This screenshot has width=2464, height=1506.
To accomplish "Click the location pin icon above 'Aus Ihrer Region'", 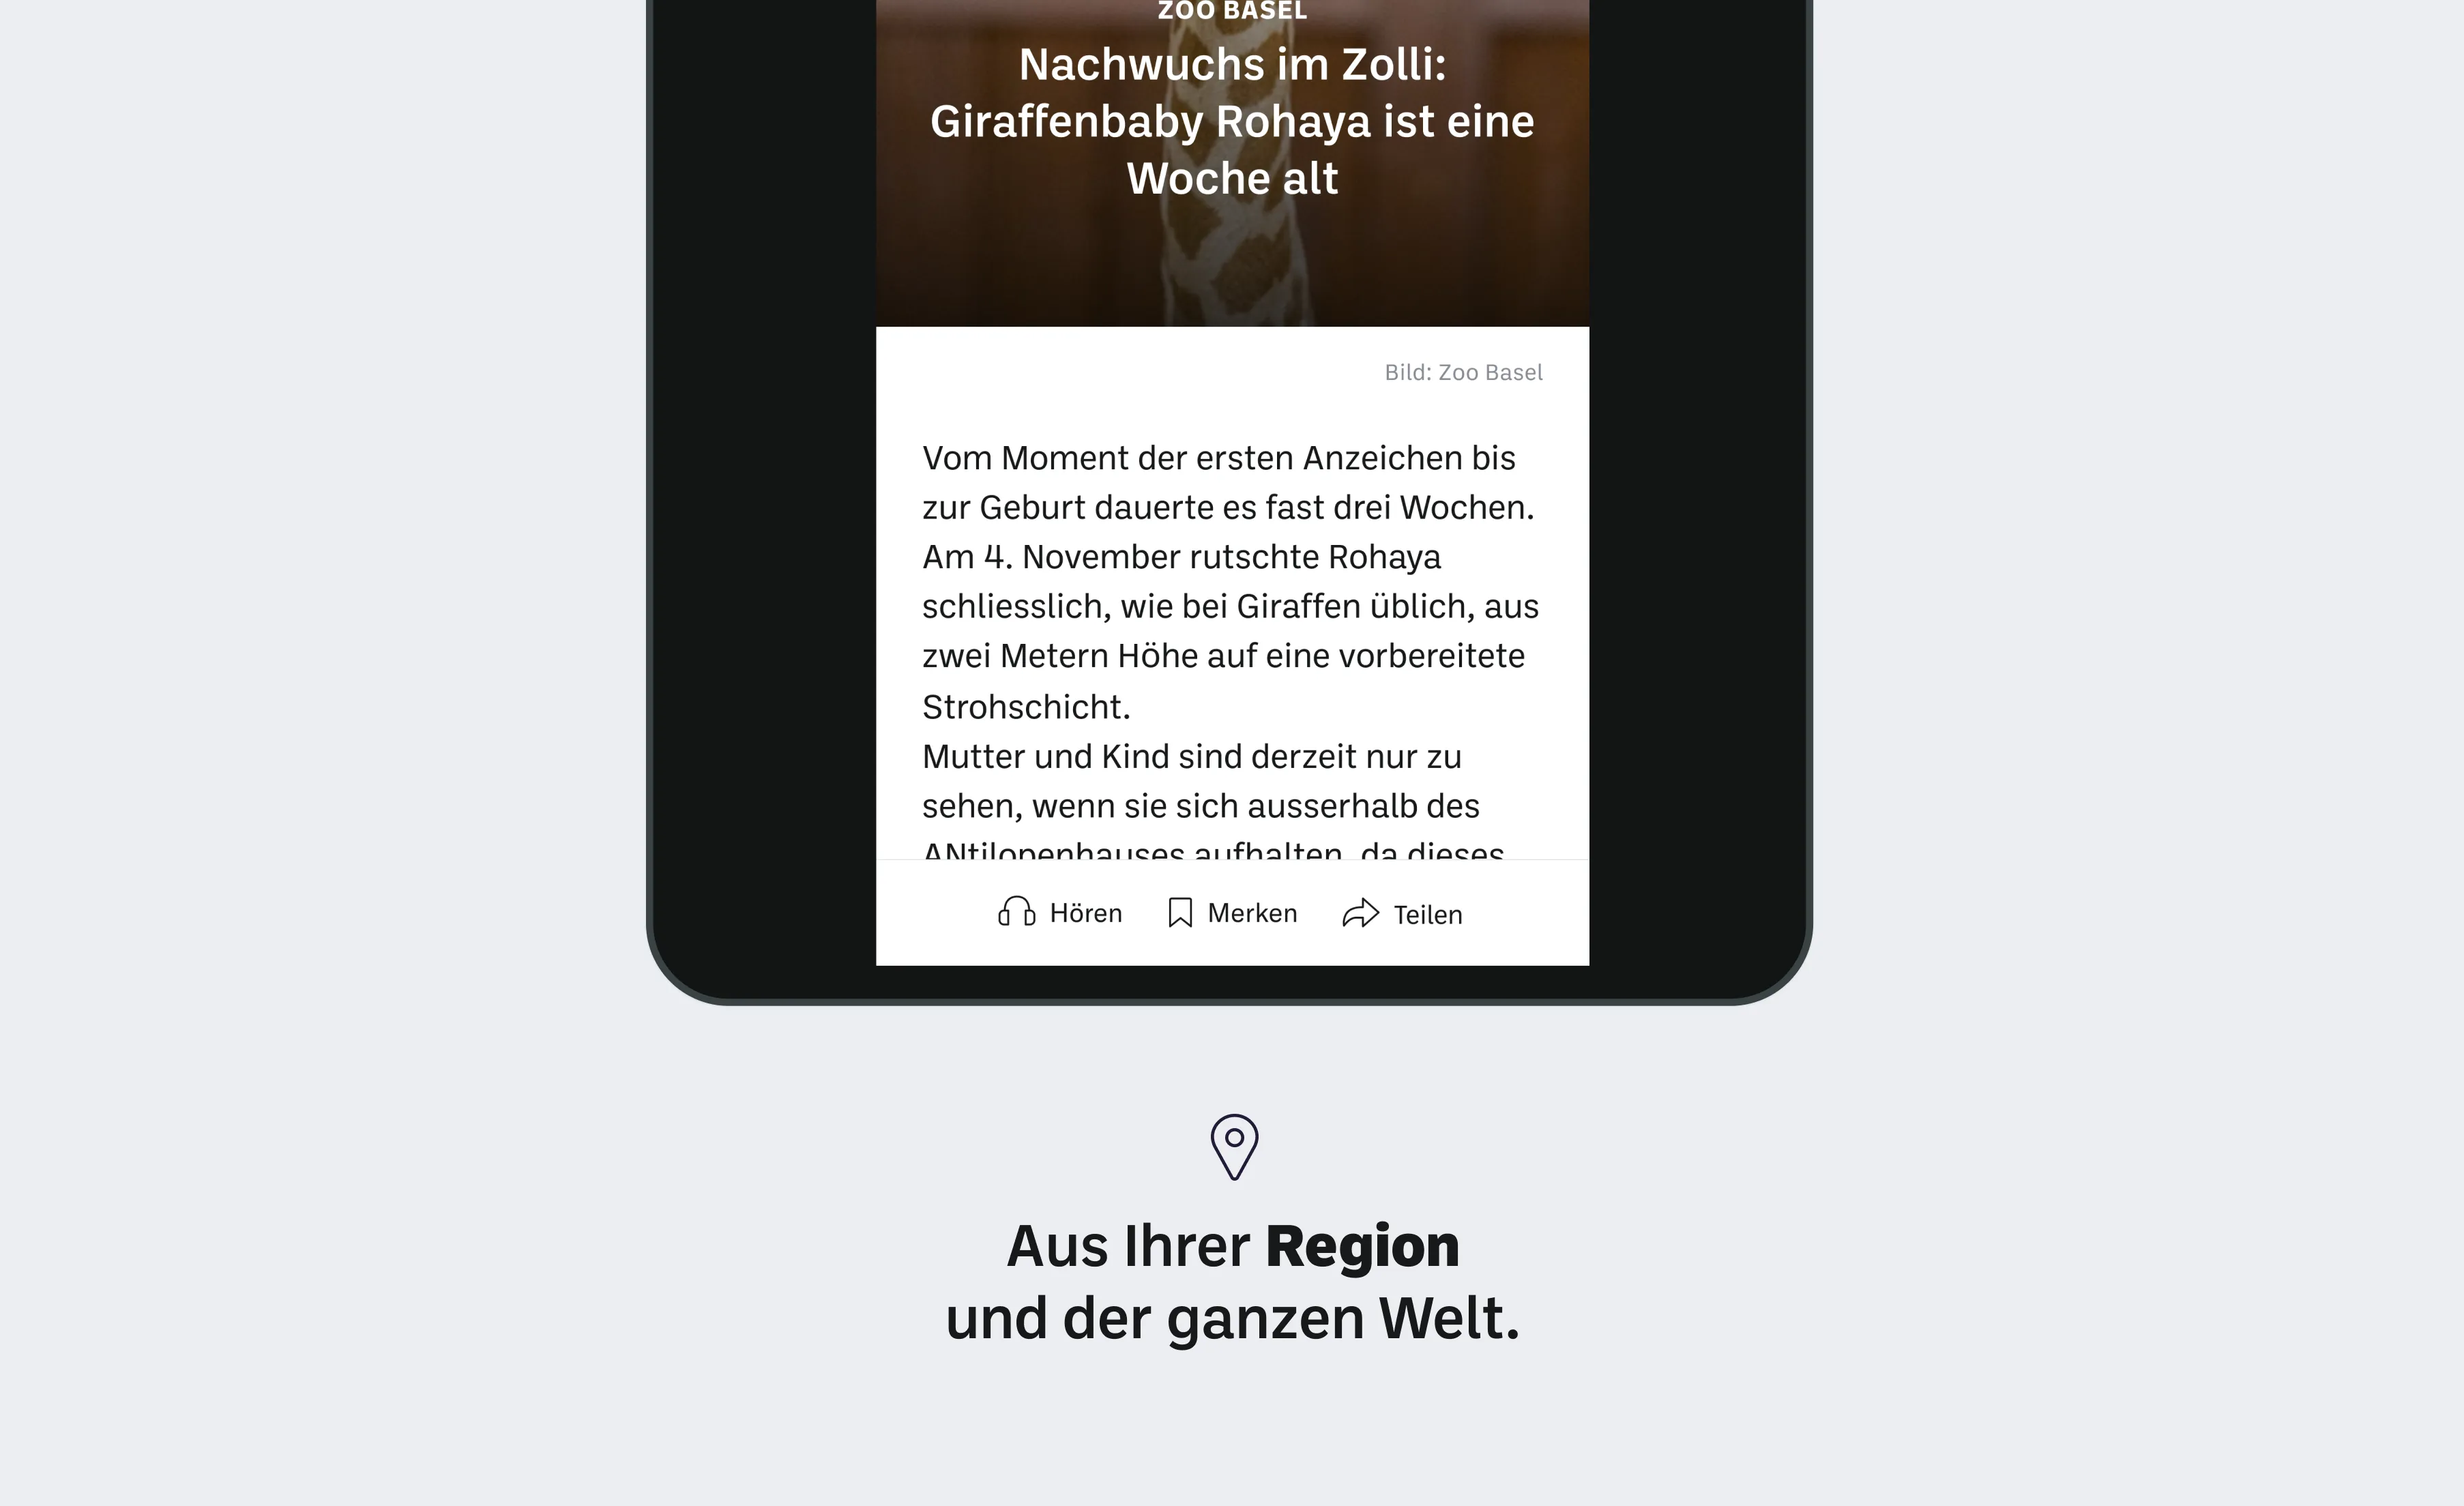I will coord(1232,1145).
